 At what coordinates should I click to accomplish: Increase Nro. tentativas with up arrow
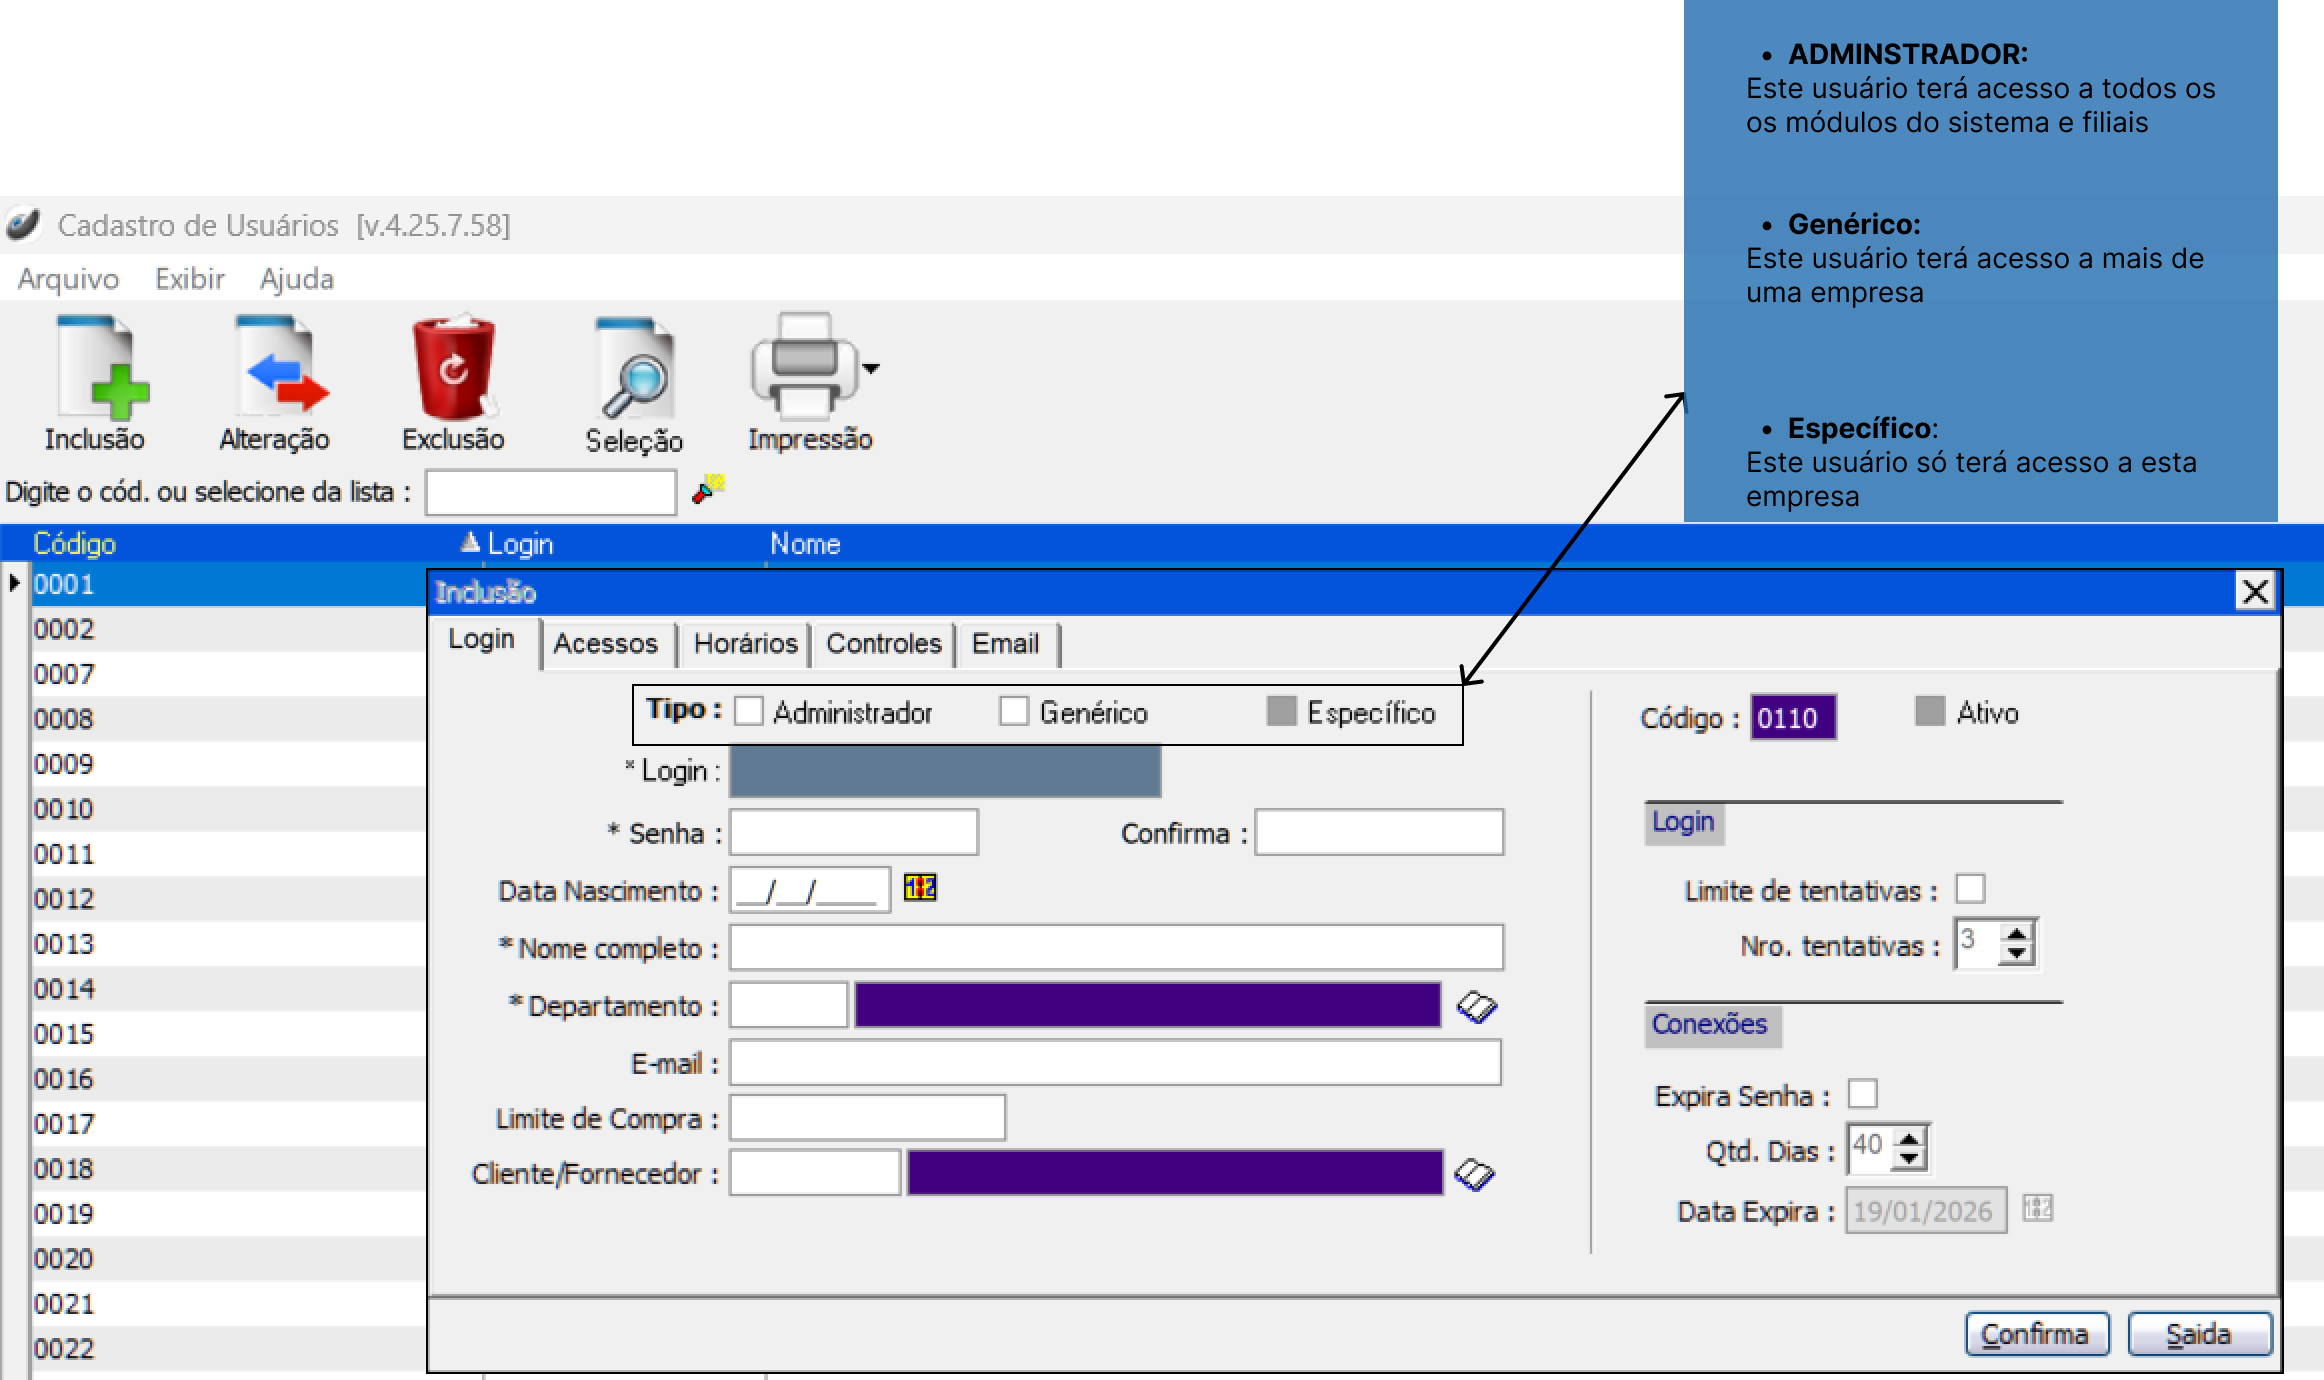click(2017, 934)
